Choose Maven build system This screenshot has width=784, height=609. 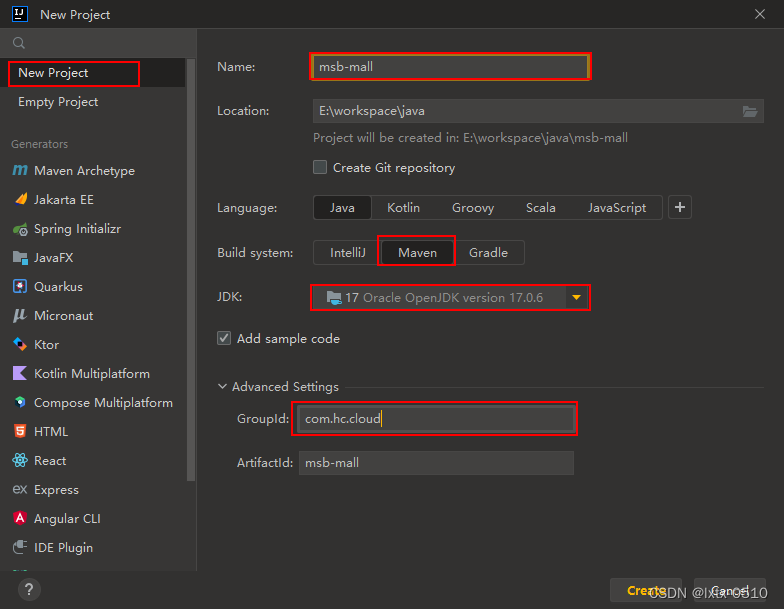(417, 252)
